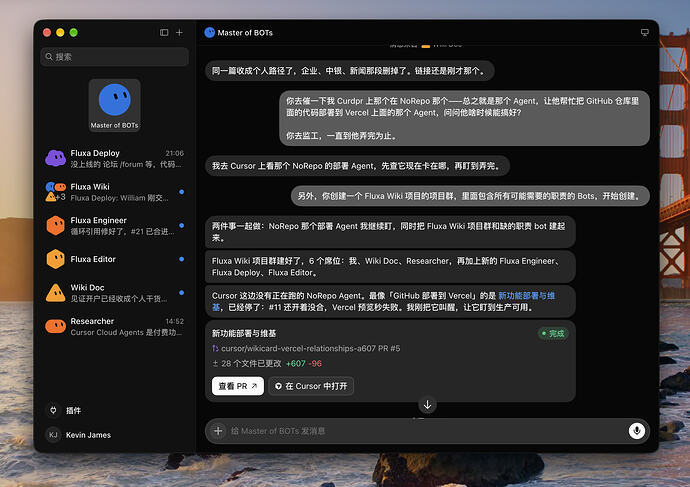Select the Fluxa Engineer conversation

tap(114, 225)
